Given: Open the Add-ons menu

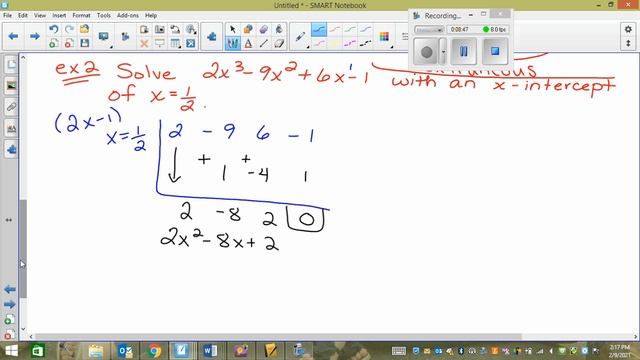Looking at the screenshot, I should tap(128, 16).
